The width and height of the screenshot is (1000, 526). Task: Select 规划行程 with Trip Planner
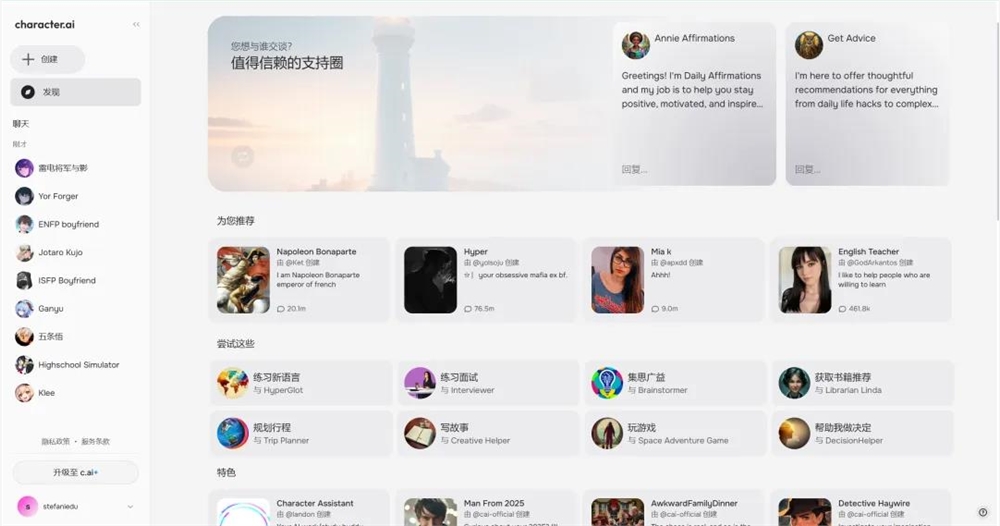coord(300,434)
